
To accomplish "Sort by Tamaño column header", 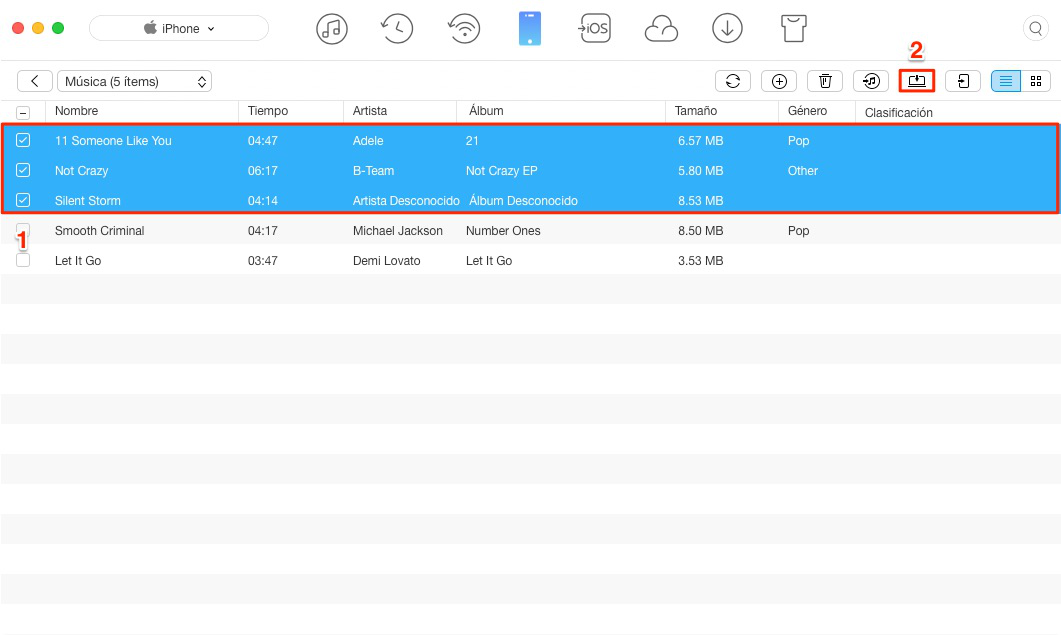I will (696, 111).
